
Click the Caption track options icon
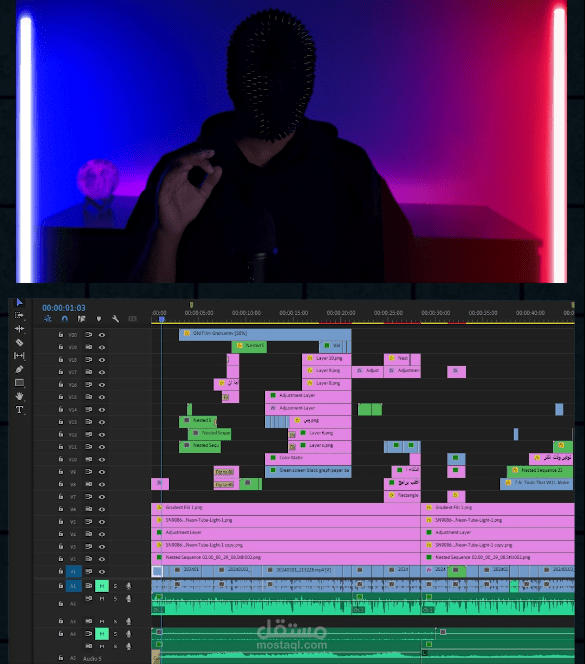point(133,319)
